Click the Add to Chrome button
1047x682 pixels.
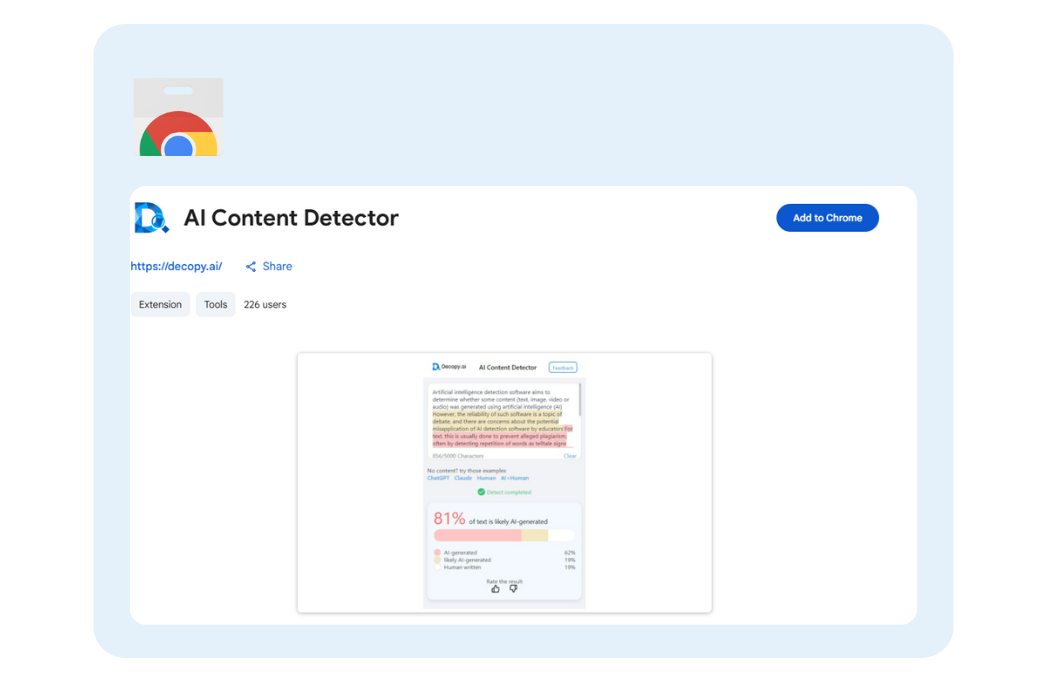(827, 218)
